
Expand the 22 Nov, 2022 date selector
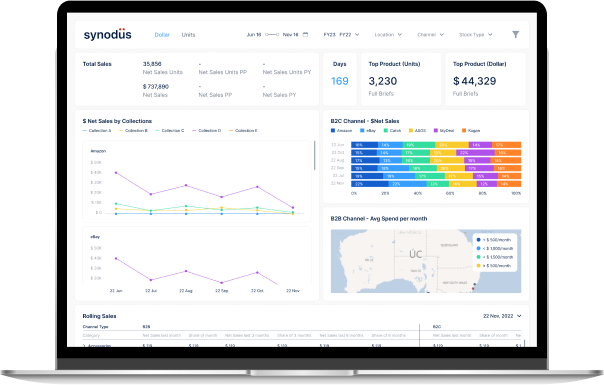click(x=502, y=316)
